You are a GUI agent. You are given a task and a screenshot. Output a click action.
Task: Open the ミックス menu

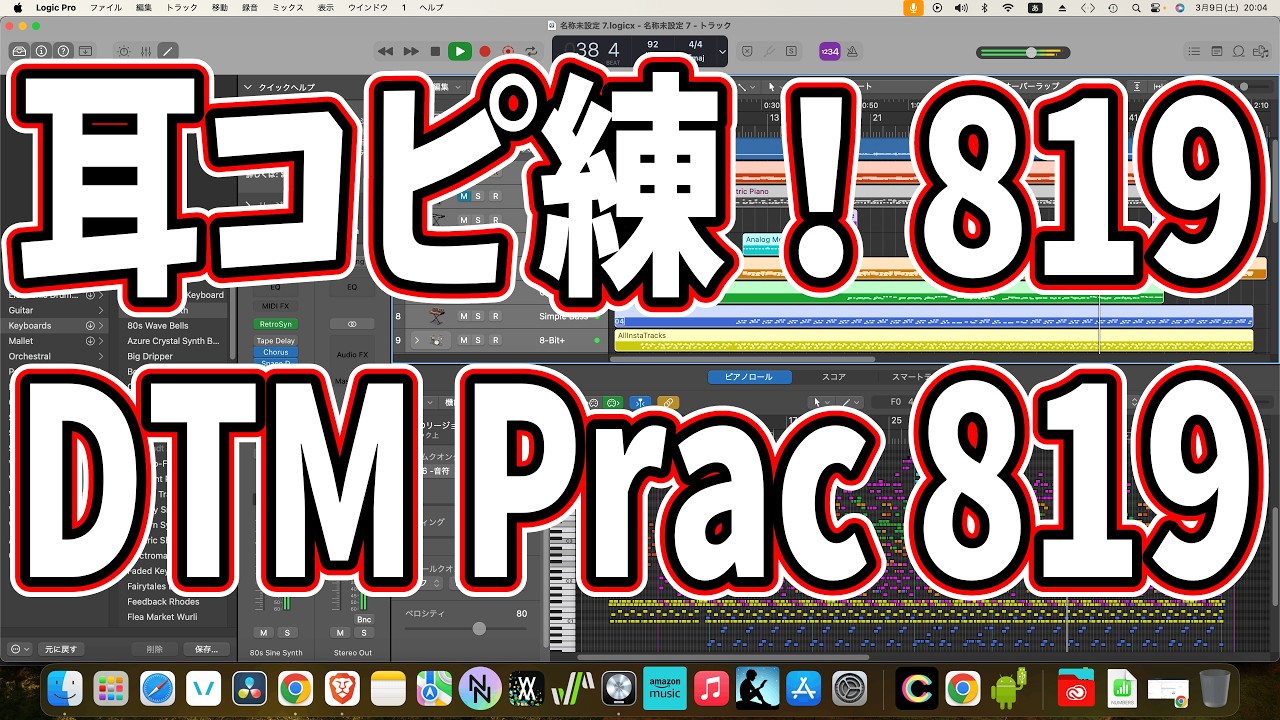click(288, 7)
